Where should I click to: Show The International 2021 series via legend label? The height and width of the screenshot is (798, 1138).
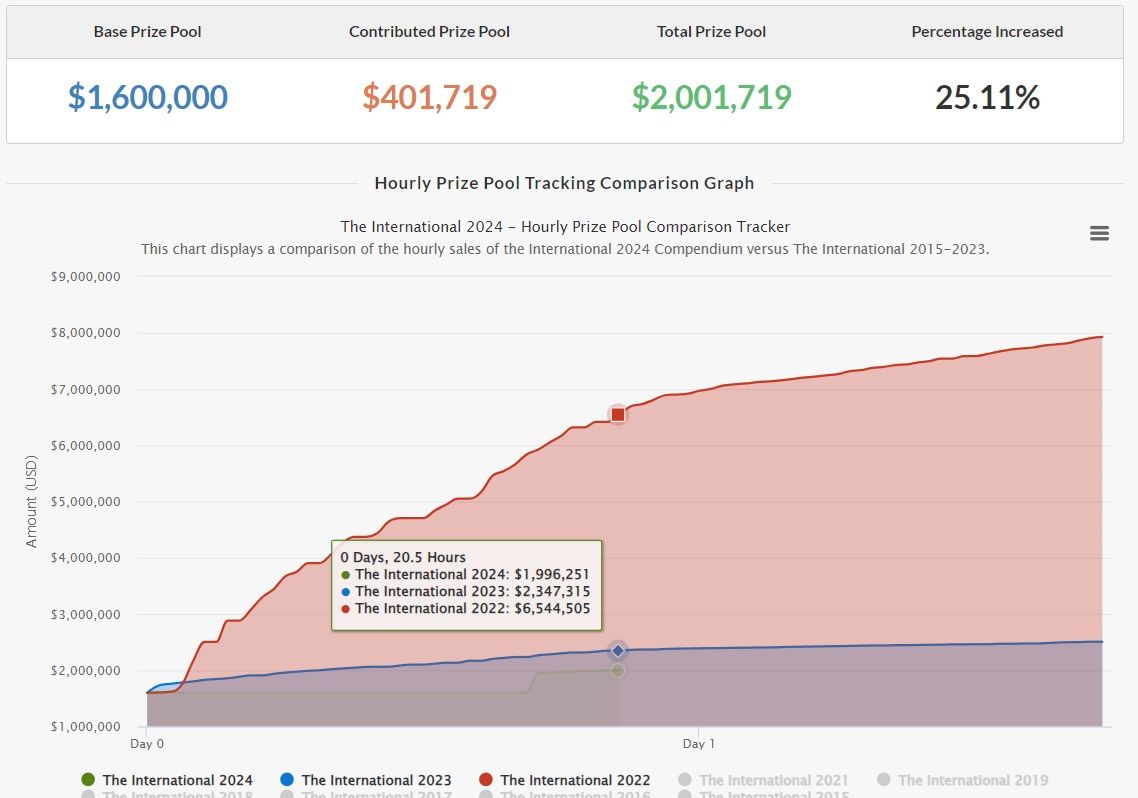click(x=773, y=780)
